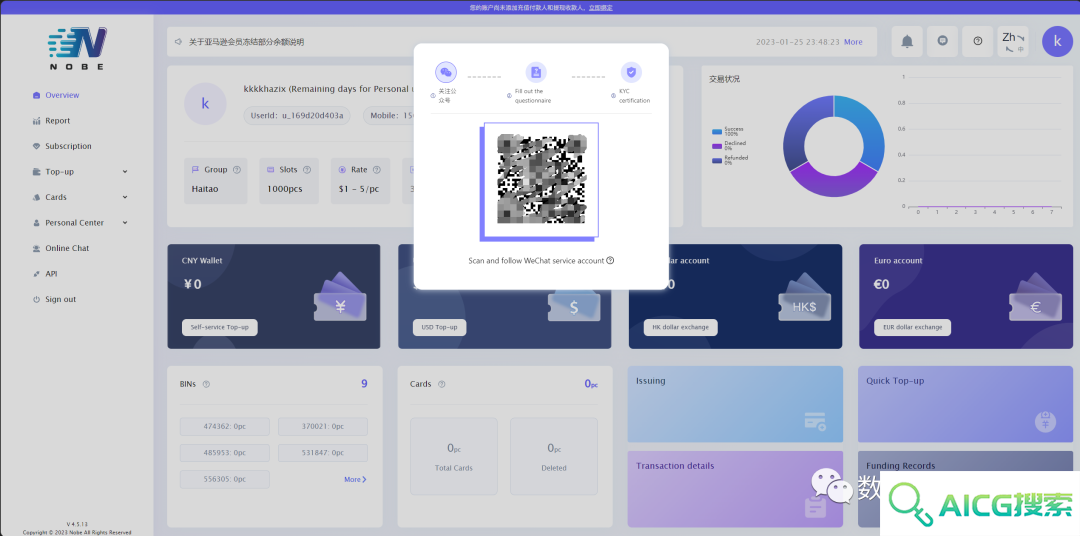The image size is (1080, 536).
Task: Open the notification bell icon
Action: [907, 41]
